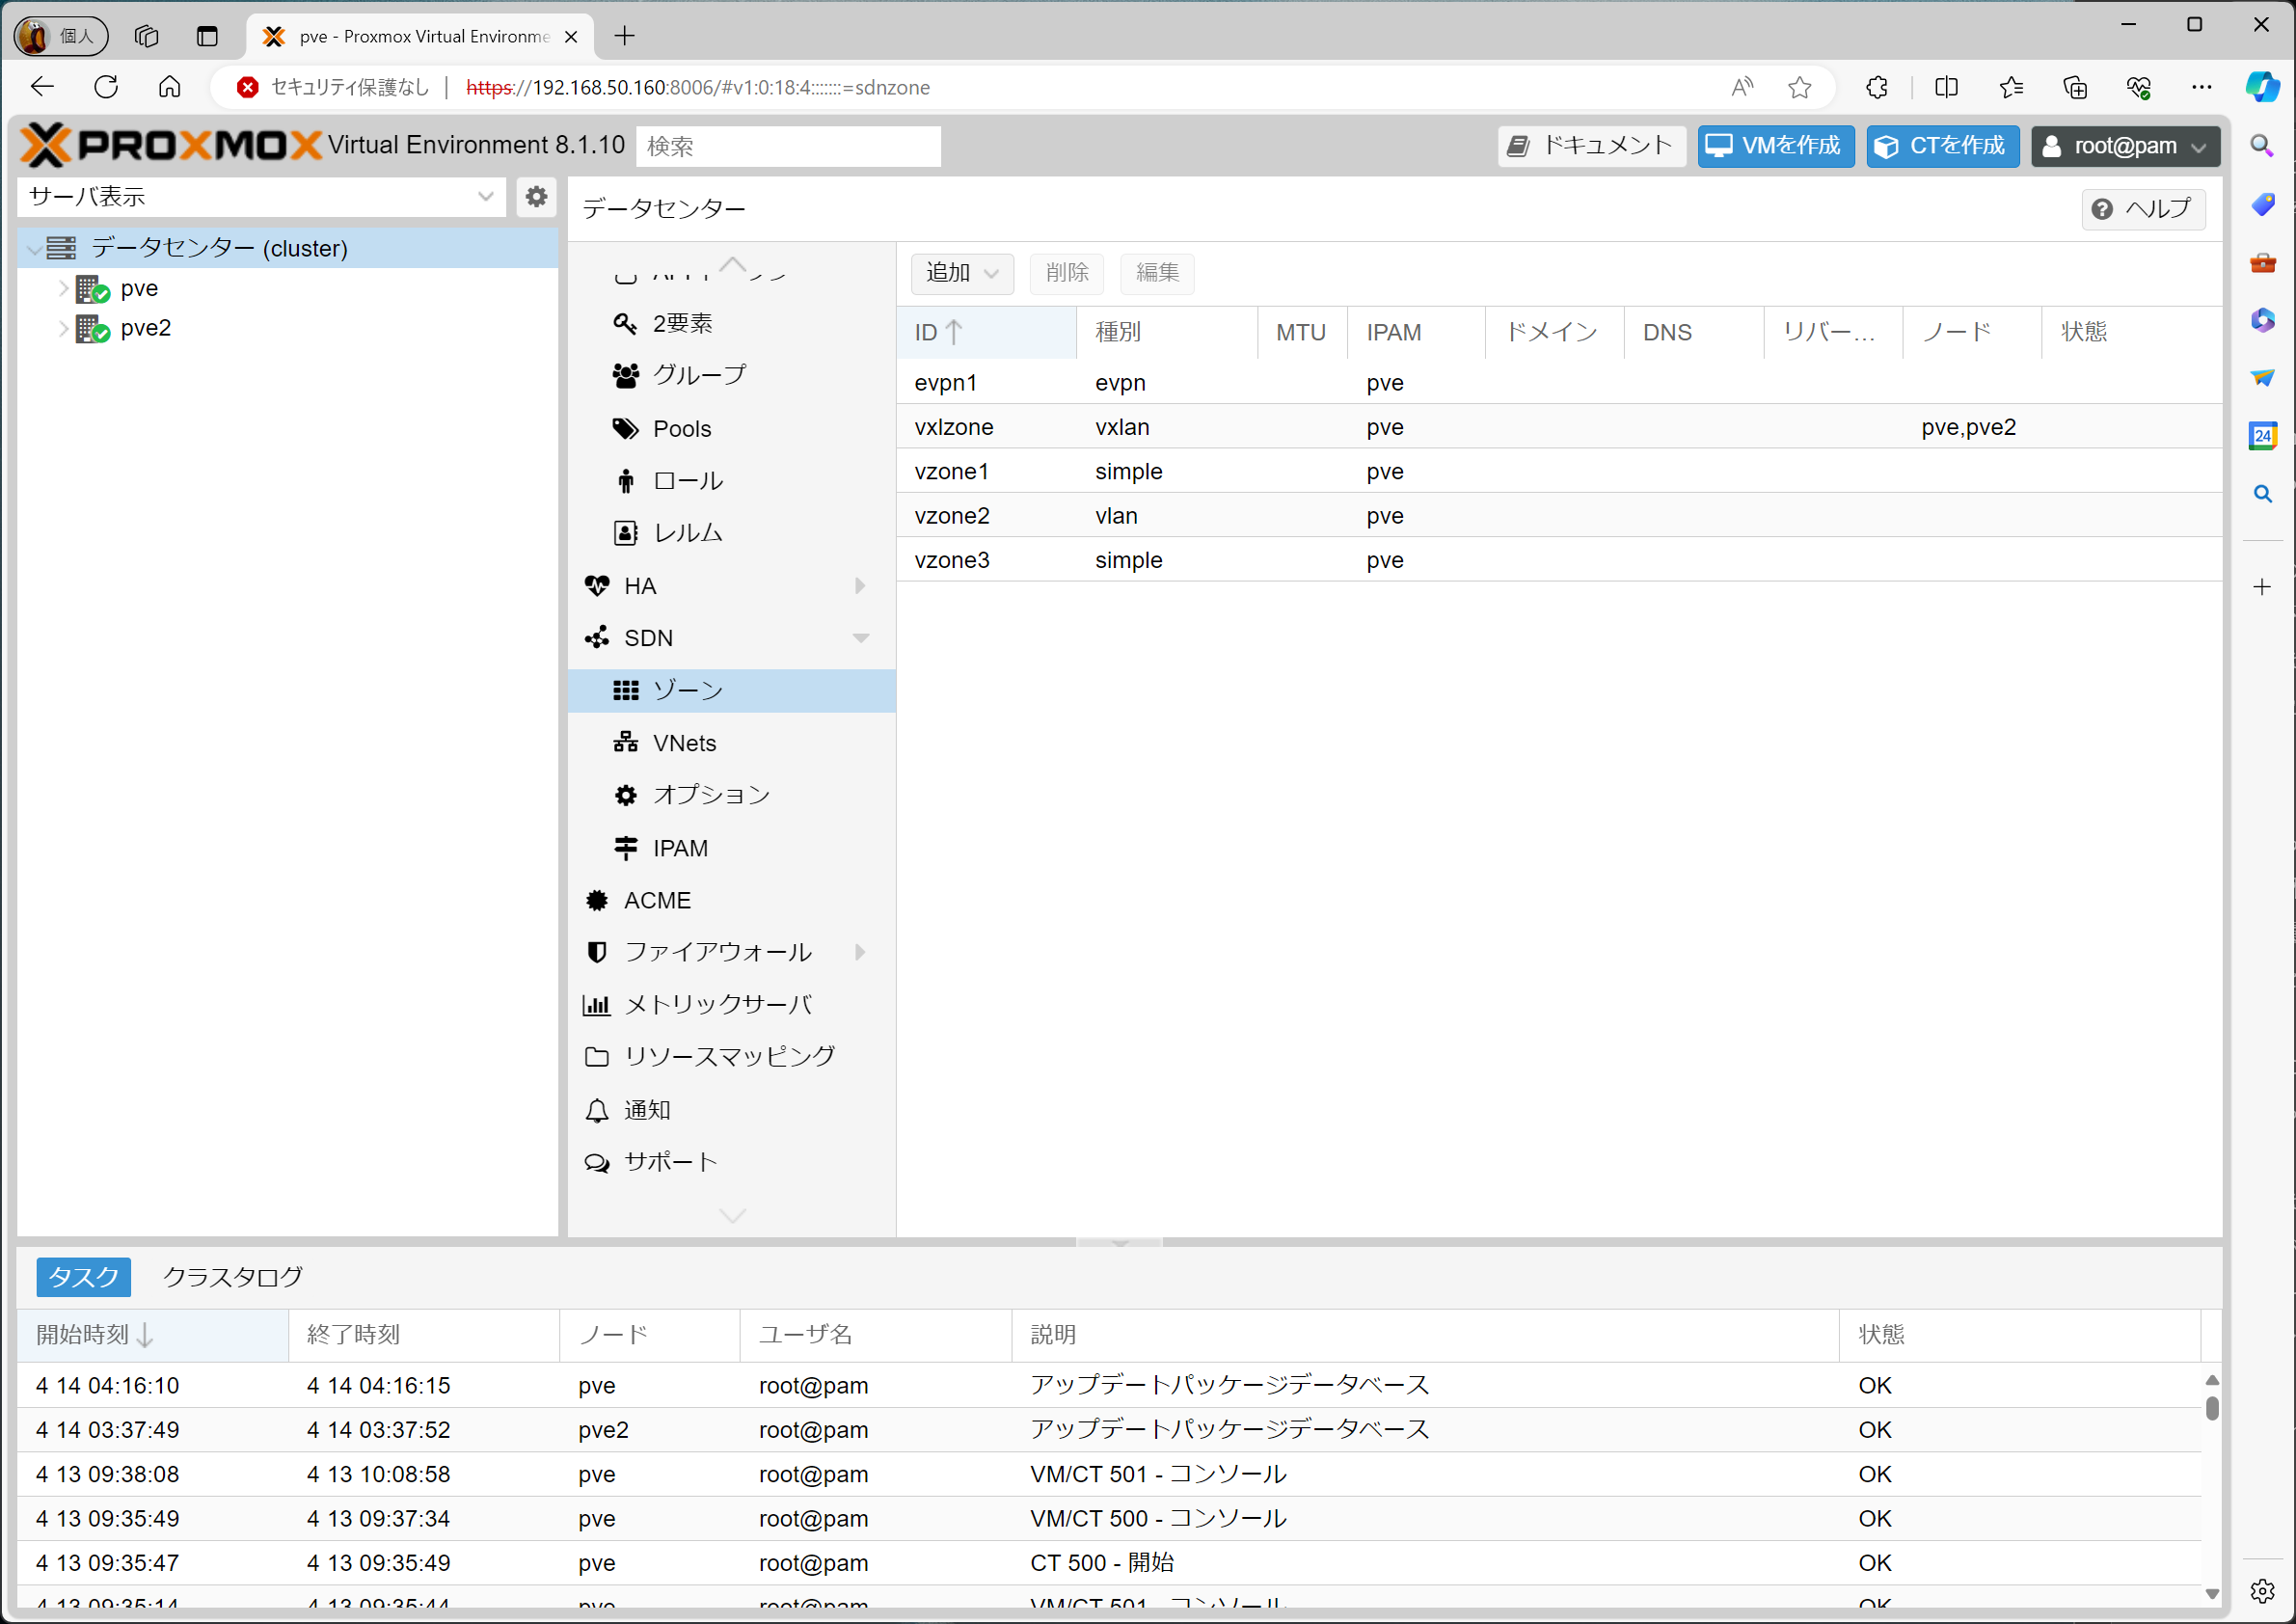Open the IPAM menu entry
The width and height of the screenshot is (2296, 1624).
point(679,848)
